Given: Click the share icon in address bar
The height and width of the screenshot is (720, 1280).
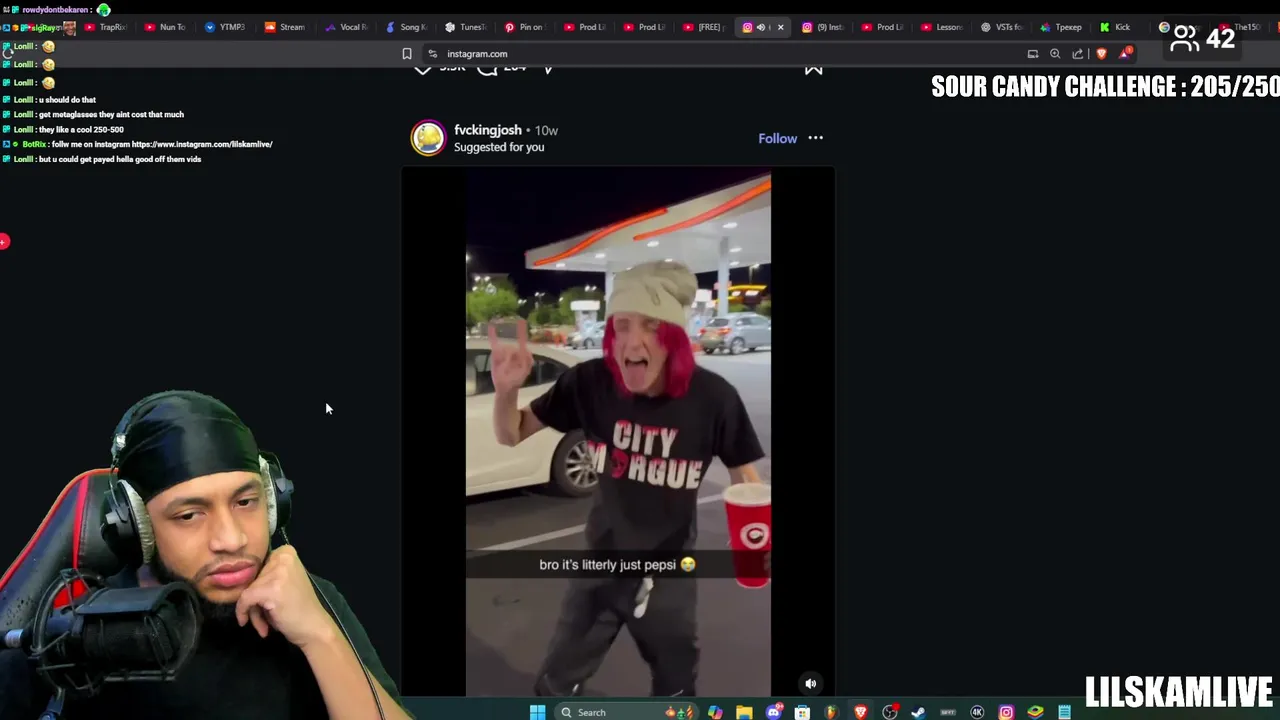Looking at the screenshot, I should click(1077, 54).
